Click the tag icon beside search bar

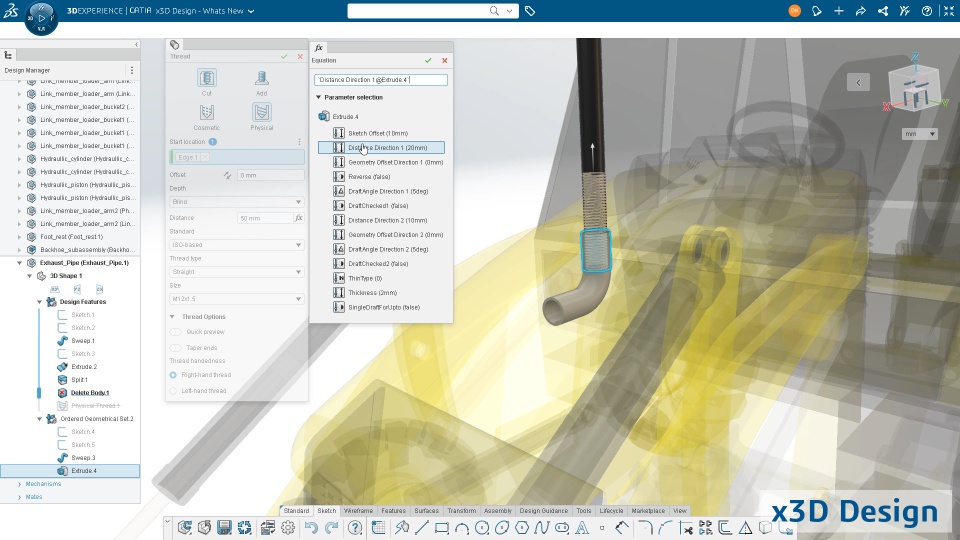point(530,11)
